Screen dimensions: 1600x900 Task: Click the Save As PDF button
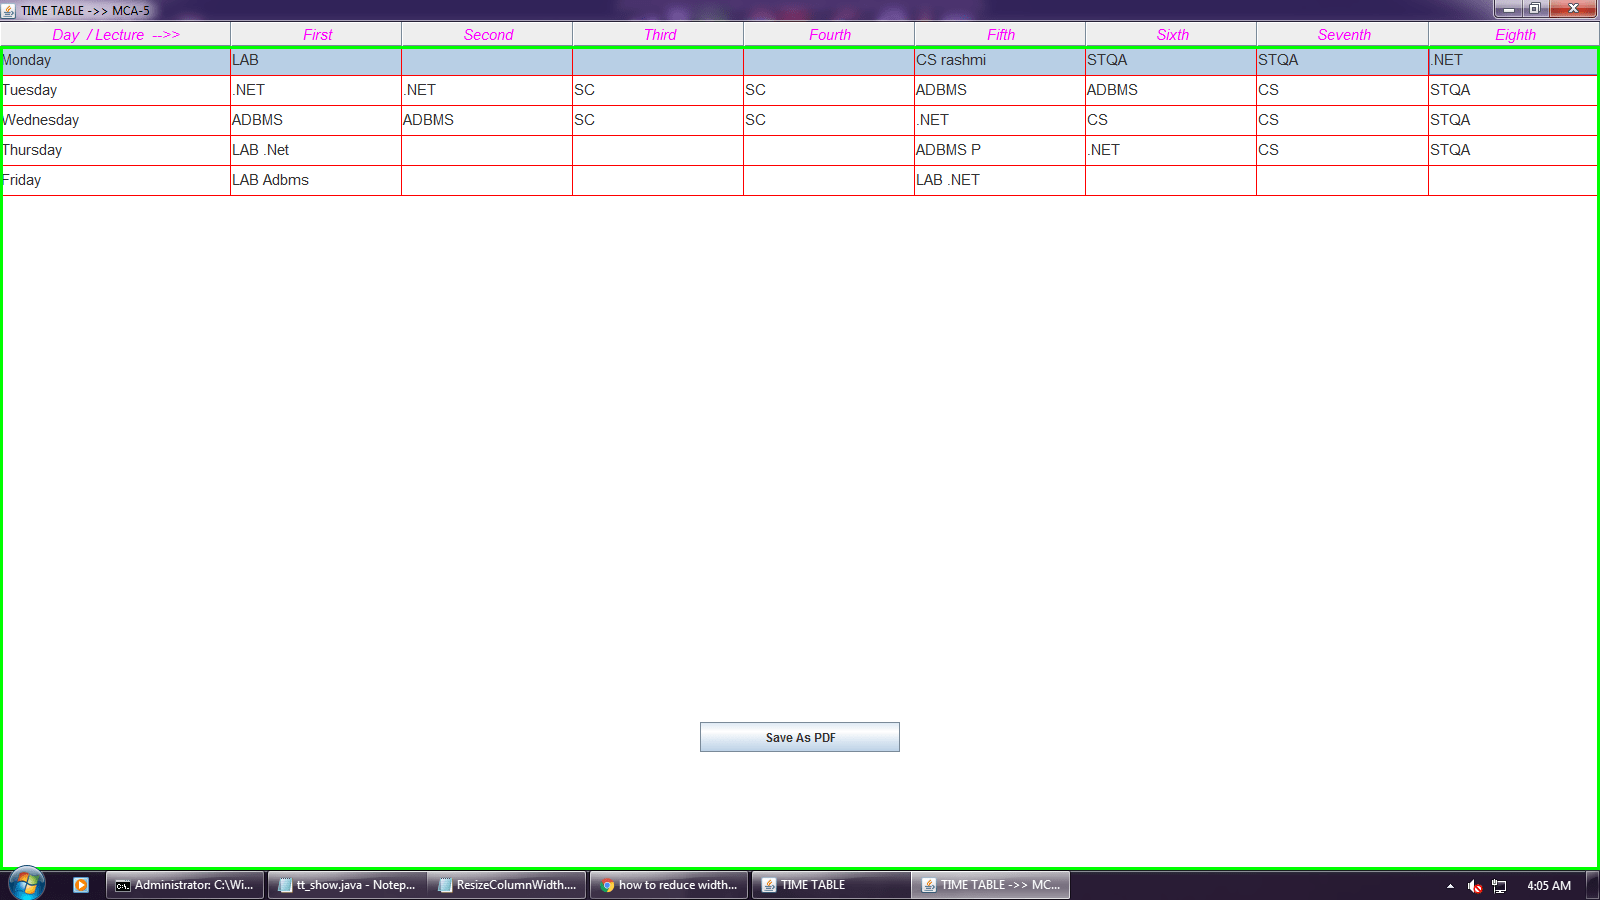click(800, 737)
